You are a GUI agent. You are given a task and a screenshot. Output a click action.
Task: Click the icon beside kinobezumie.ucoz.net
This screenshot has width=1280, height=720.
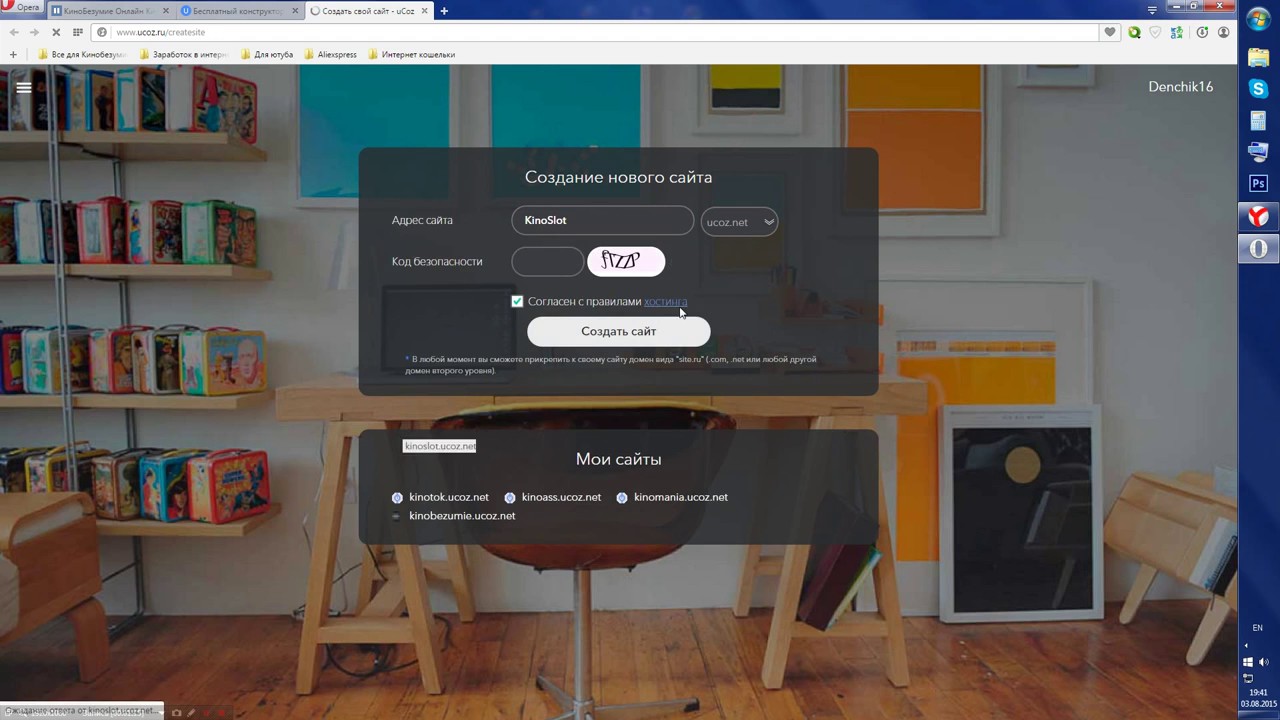[x=397, y=516]
